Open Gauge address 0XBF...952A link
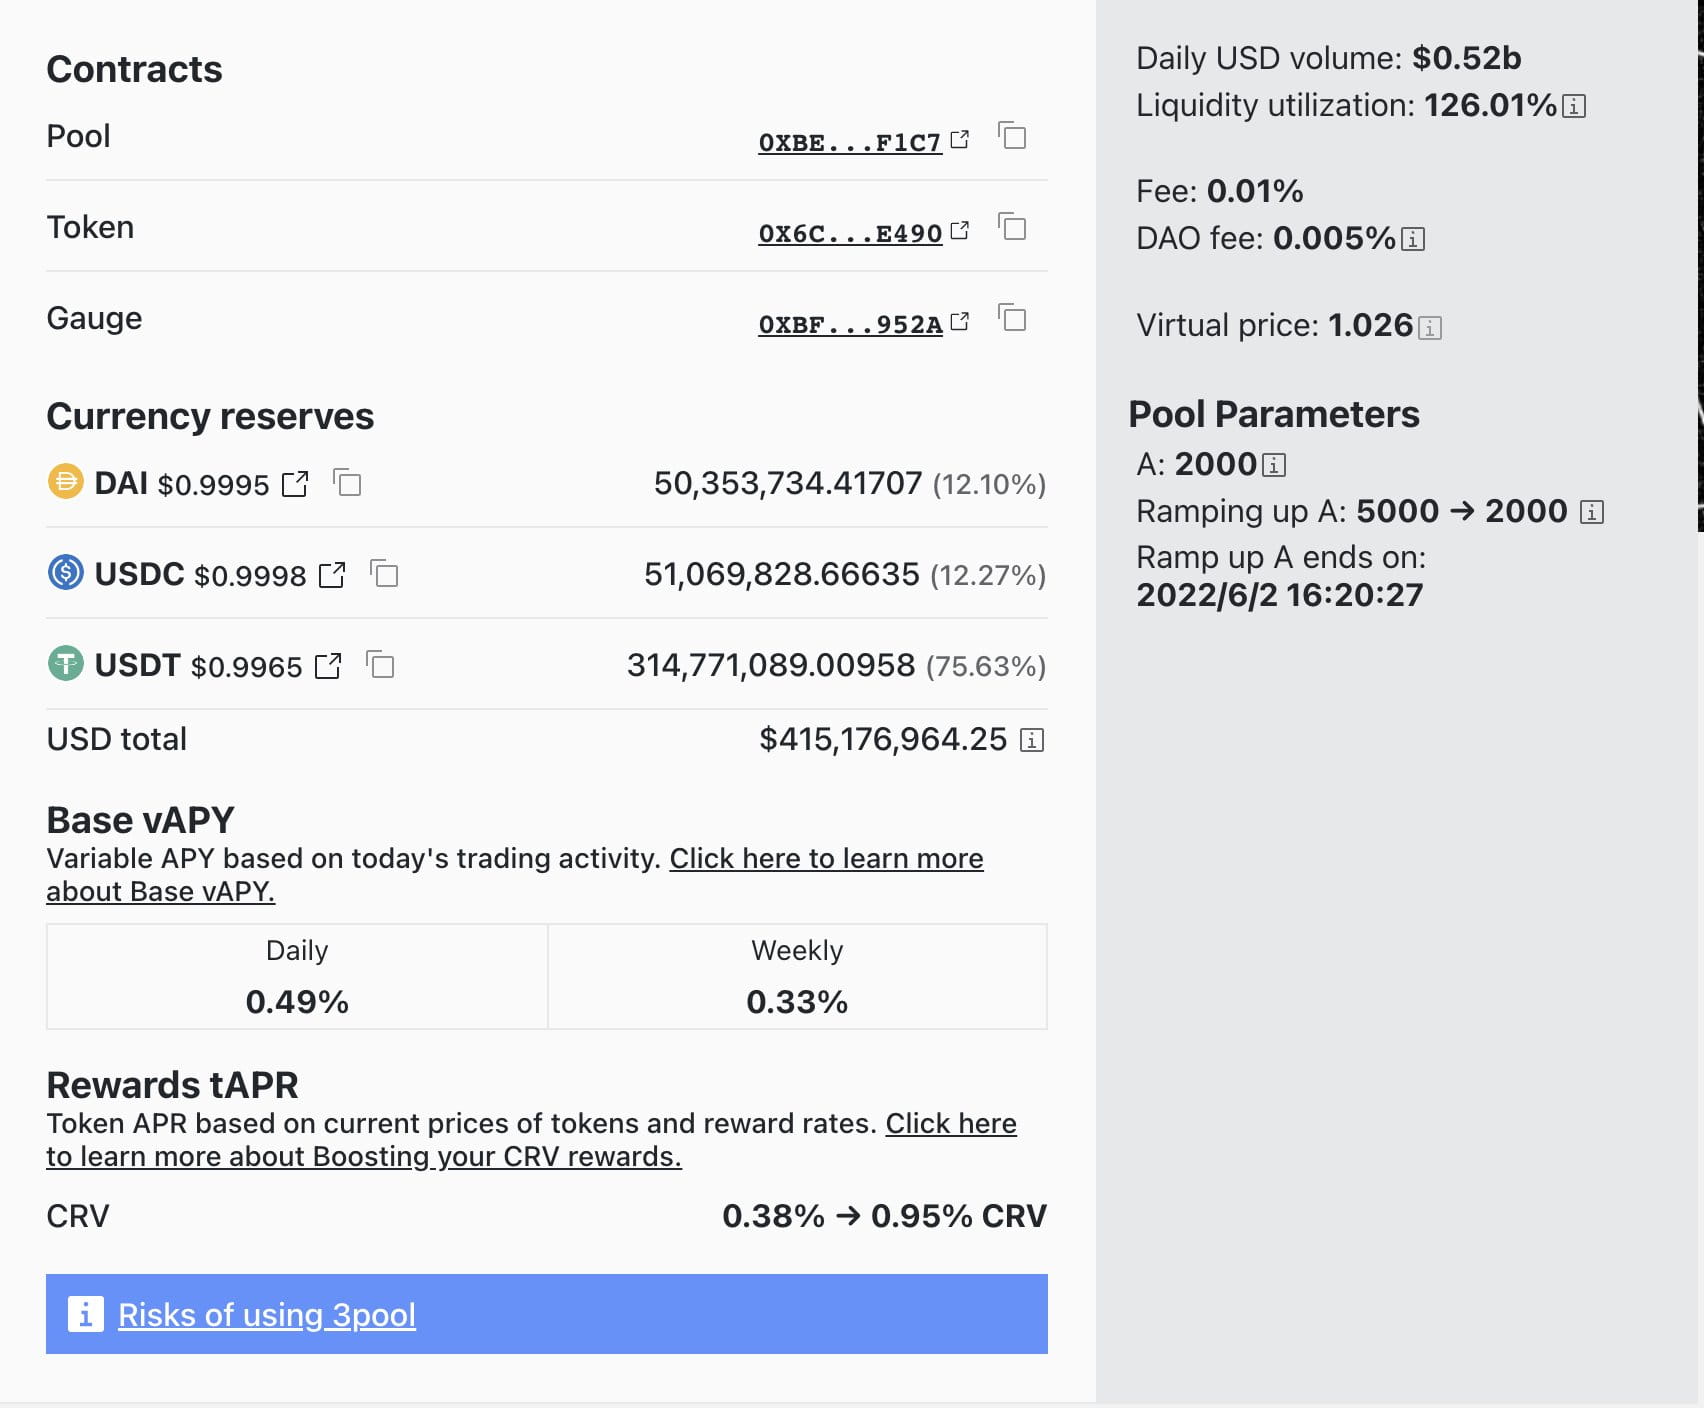1704x1408 pixels. pyautogui.click(x=850, y=324)
